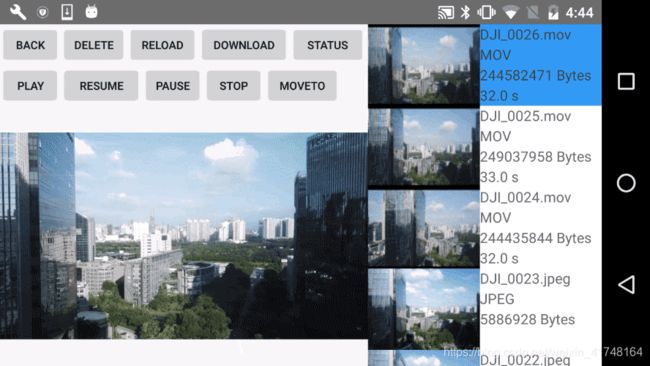Viewport: 650px width, 366px height.
Task: Pause the video with the PAUSE button
Action: point(172,86)
